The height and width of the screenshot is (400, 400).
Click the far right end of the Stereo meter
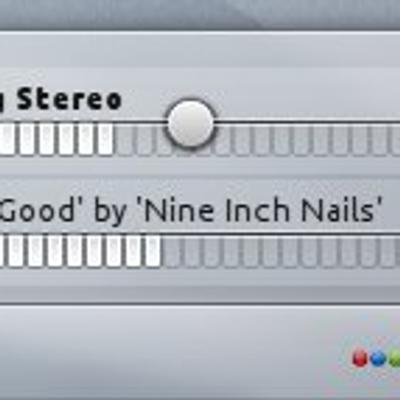coord(395,141)
